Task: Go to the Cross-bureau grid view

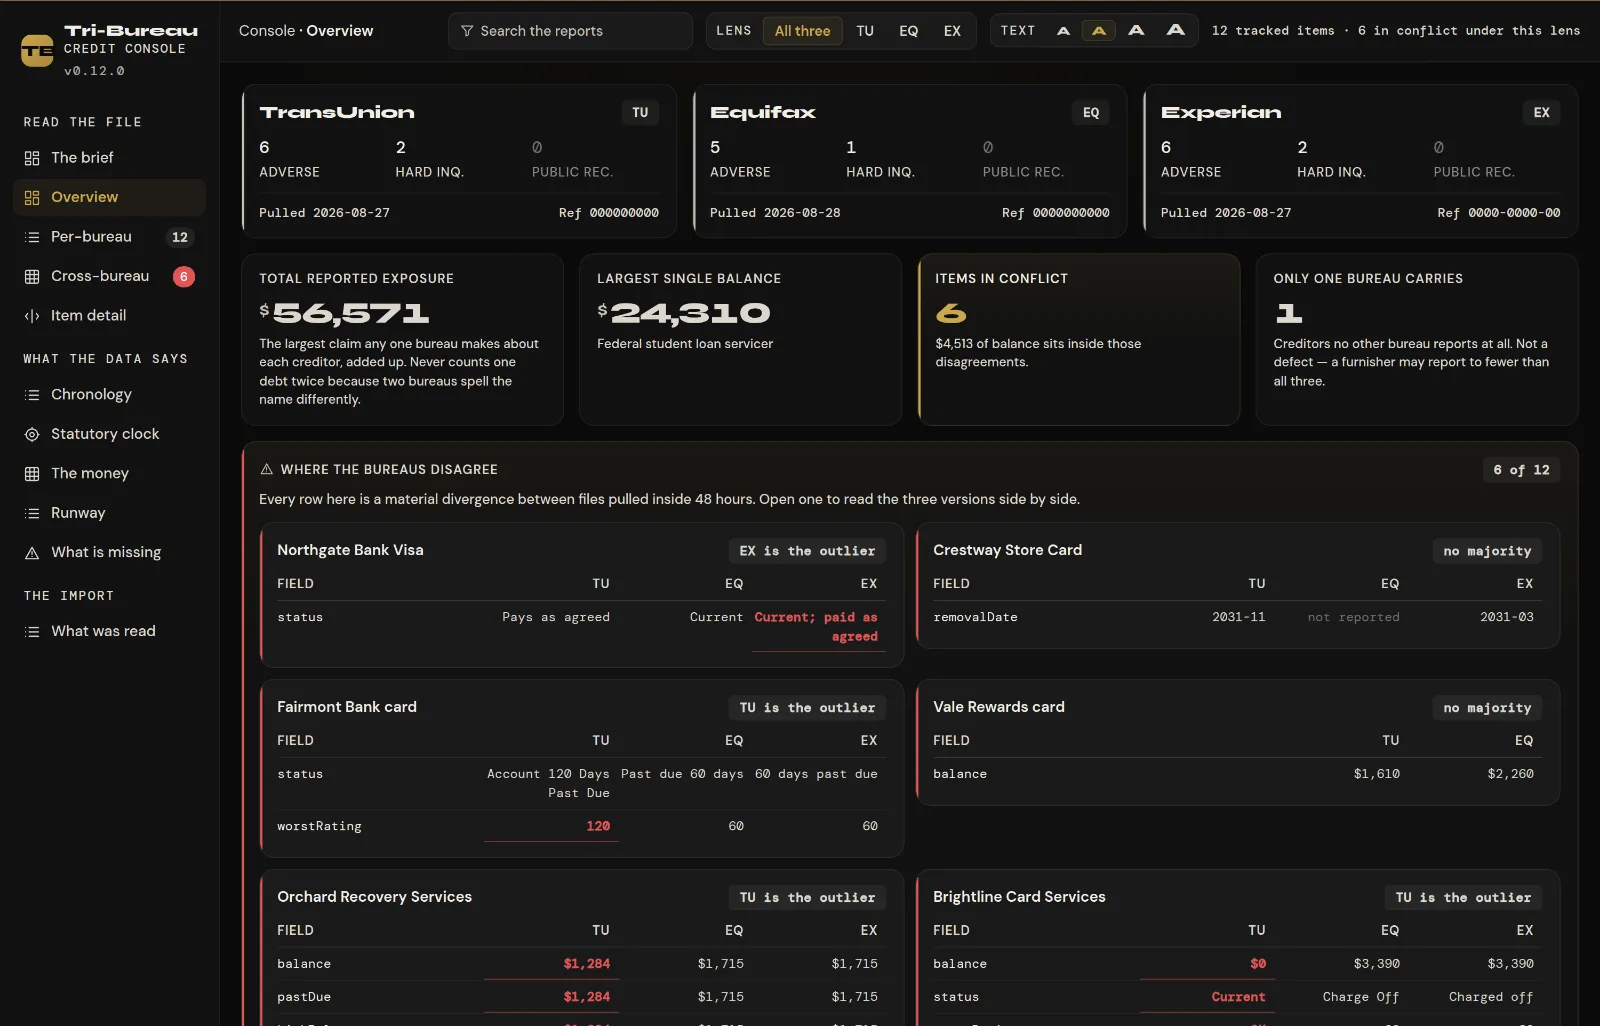Action: tap(109, 276)
